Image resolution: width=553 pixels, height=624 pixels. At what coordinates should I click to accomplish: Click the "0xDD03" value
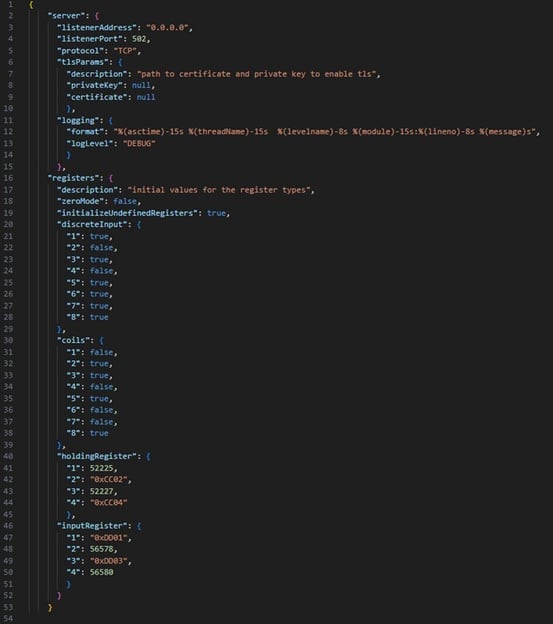109,561
